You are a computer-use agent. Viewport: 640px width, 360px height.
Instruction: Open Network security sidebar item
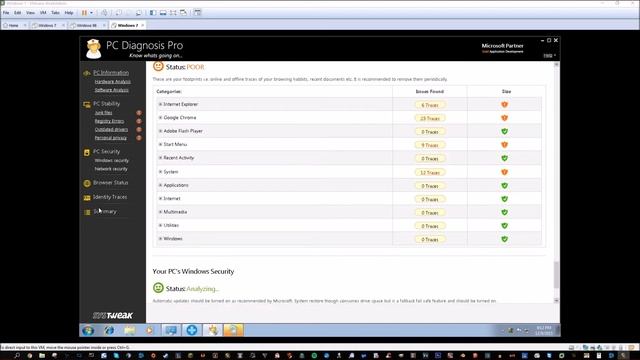click(x=111, y=169)
